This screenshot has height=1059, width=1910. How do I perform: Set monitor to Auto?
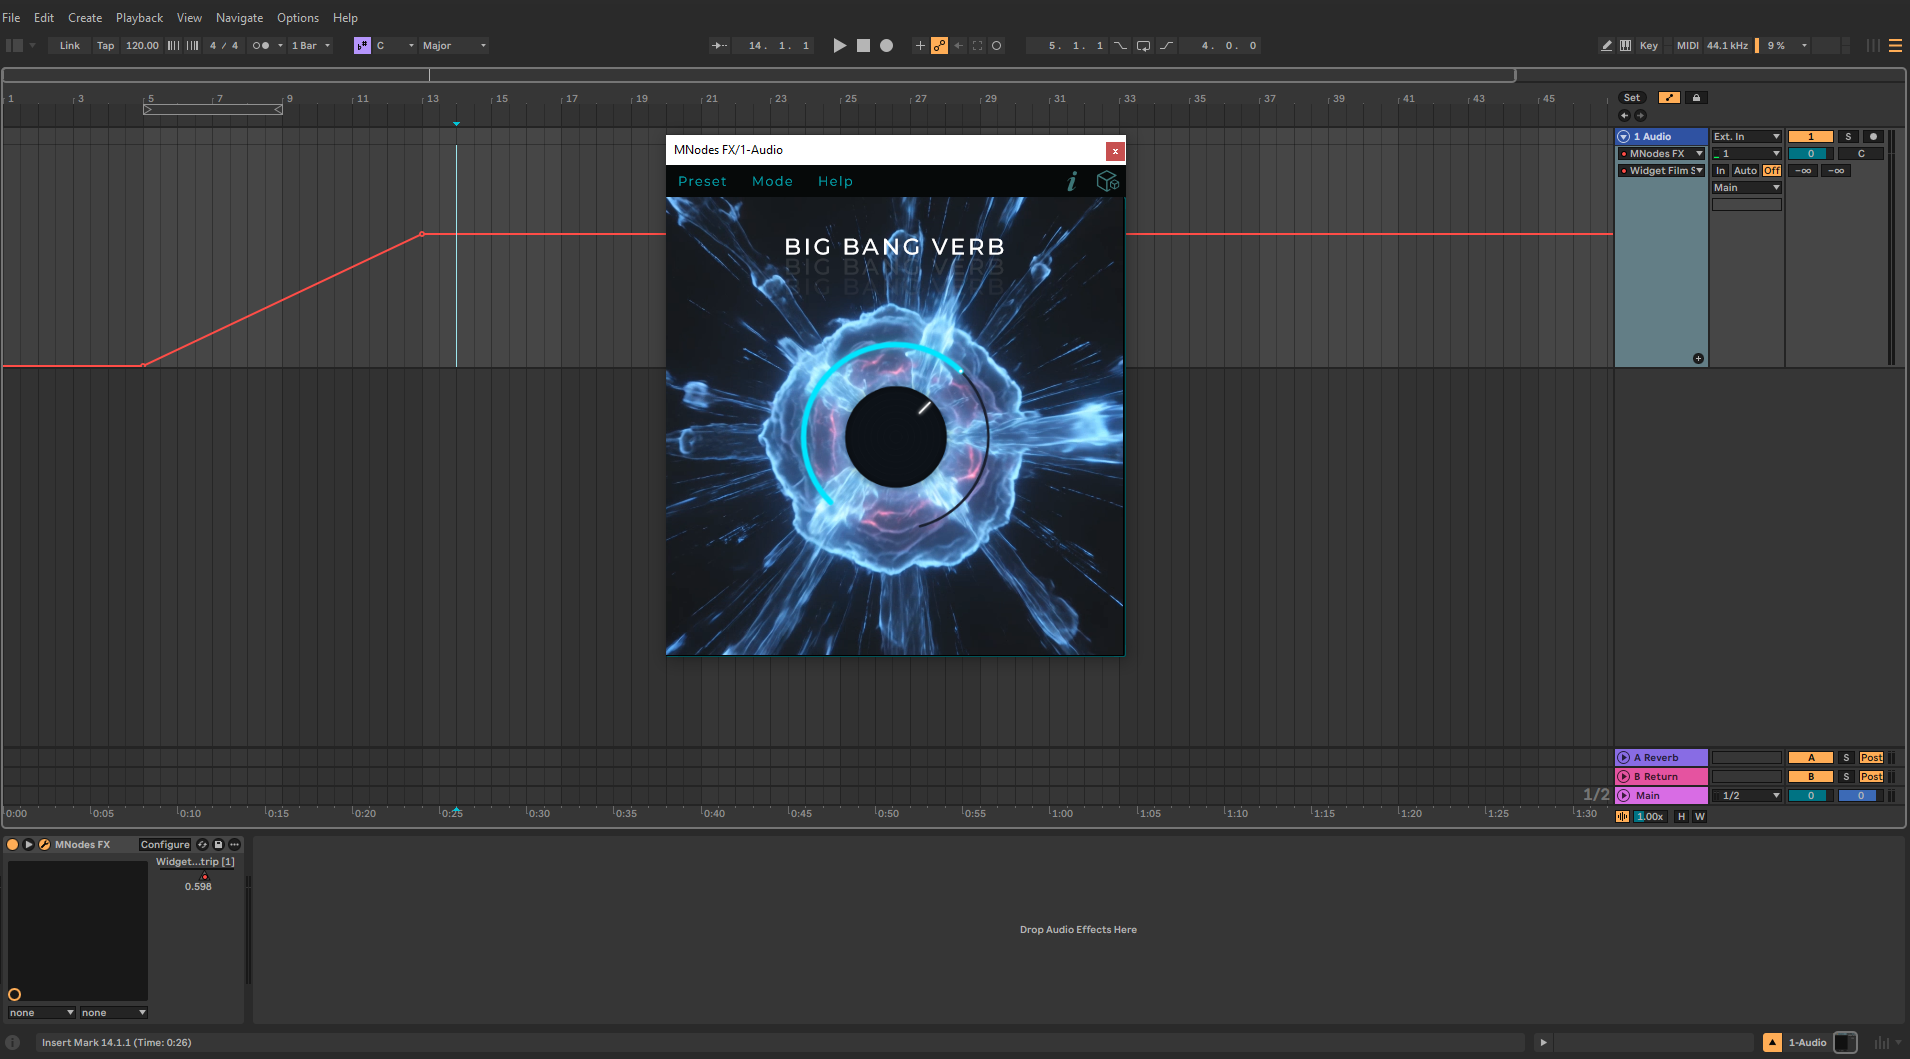[x=1745, y=171]
